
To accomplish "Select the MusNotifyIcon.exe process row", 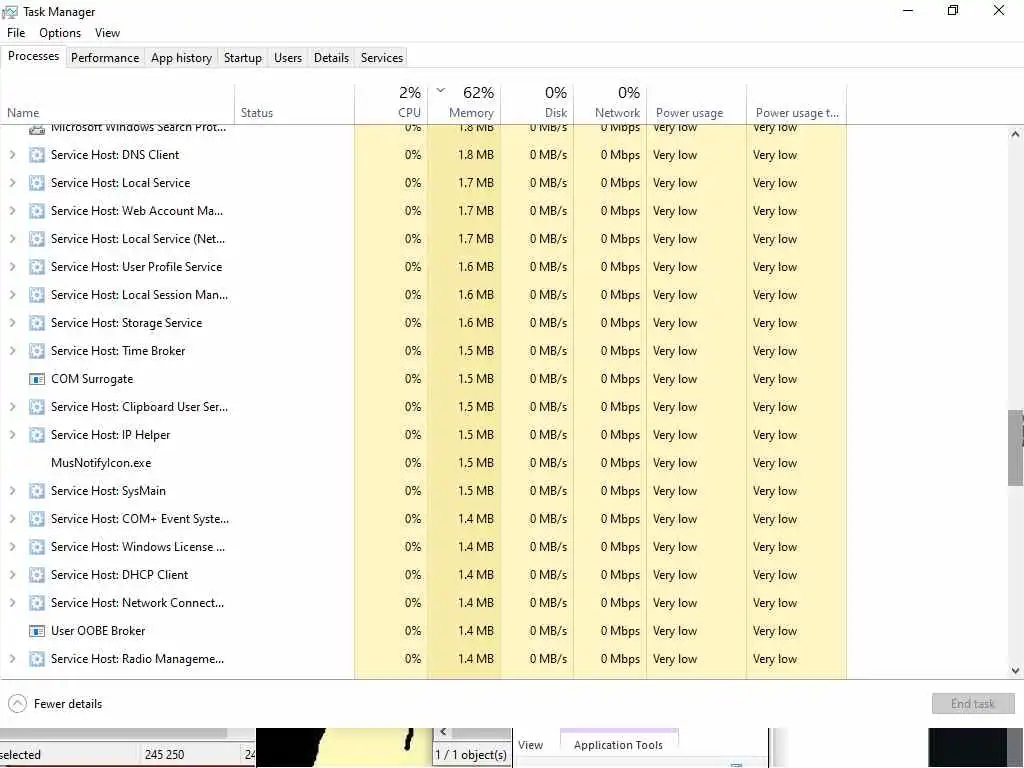I will click(423, 463).
